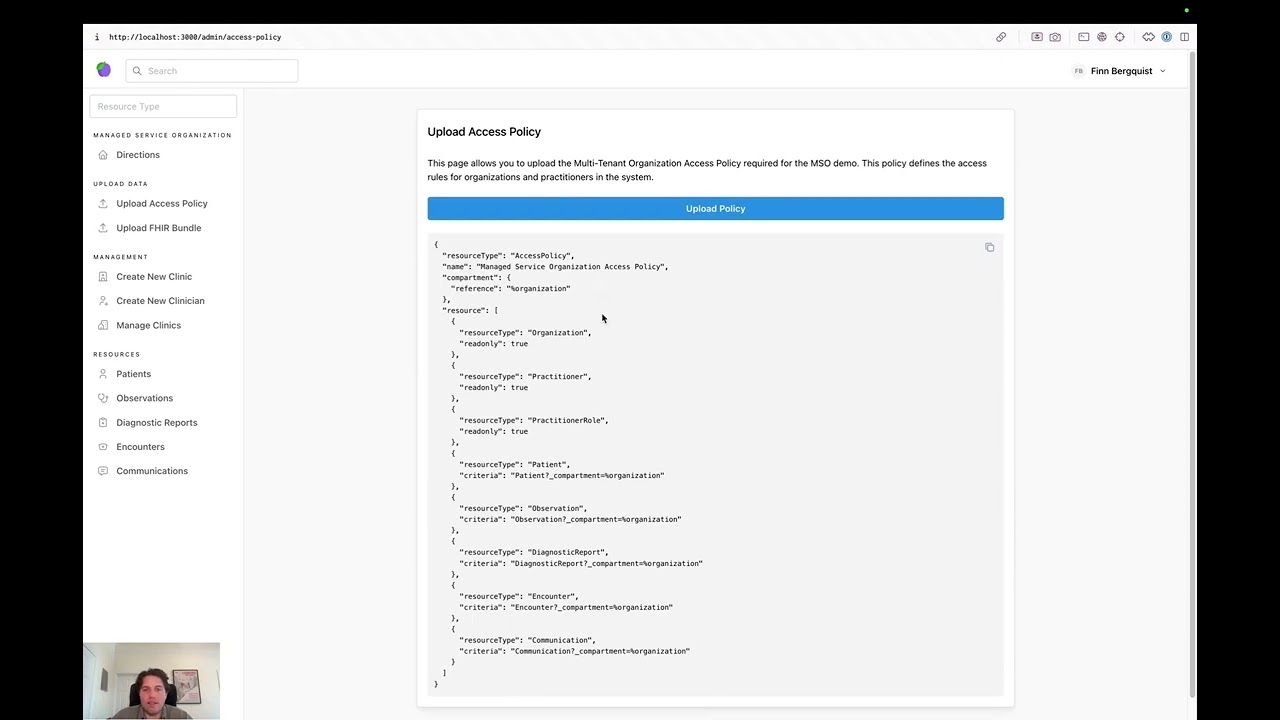Viewport: 1280px width, 720px height.
Task: Click the "Patient?_compartment=%organization" criteria line
Action: pyautogui.click(x=561, y=476)
